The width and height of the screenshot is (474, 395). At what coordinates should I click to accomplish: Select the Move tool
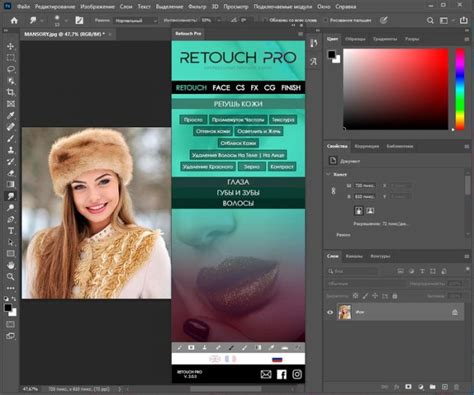(x=11, y=46)
